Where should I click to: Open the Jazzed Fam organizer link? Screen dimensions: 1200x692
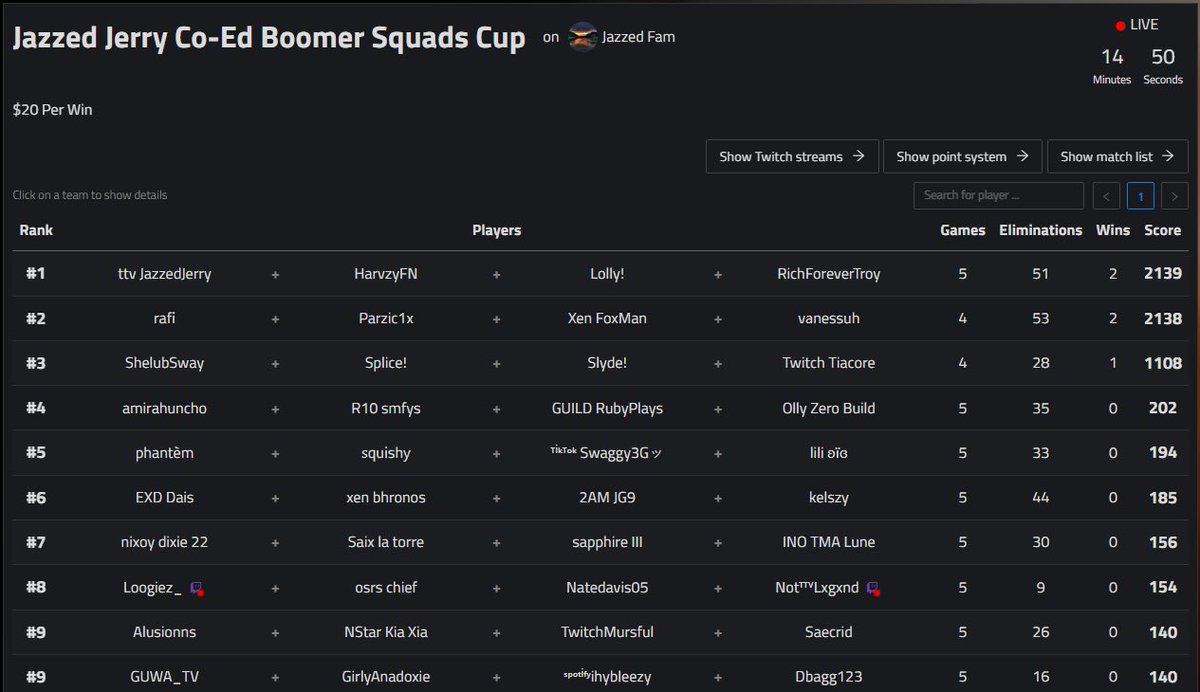click(x=638, y=38)
